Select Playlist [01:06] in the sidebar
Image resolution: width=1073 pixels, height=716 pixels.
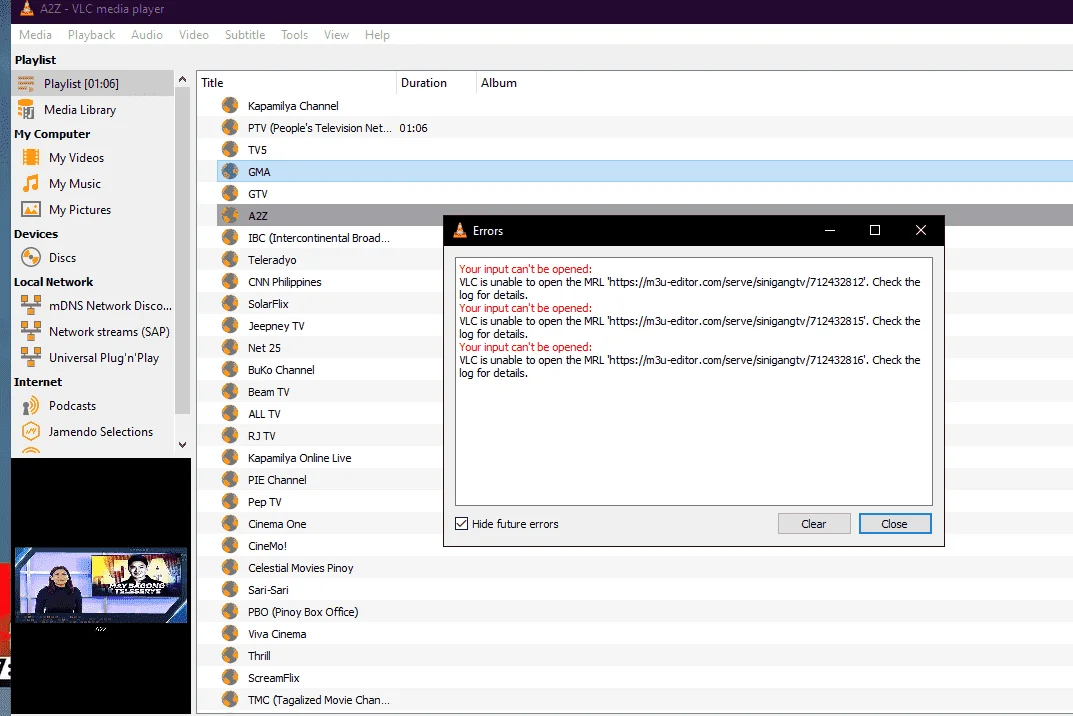[x=92, y=84]
